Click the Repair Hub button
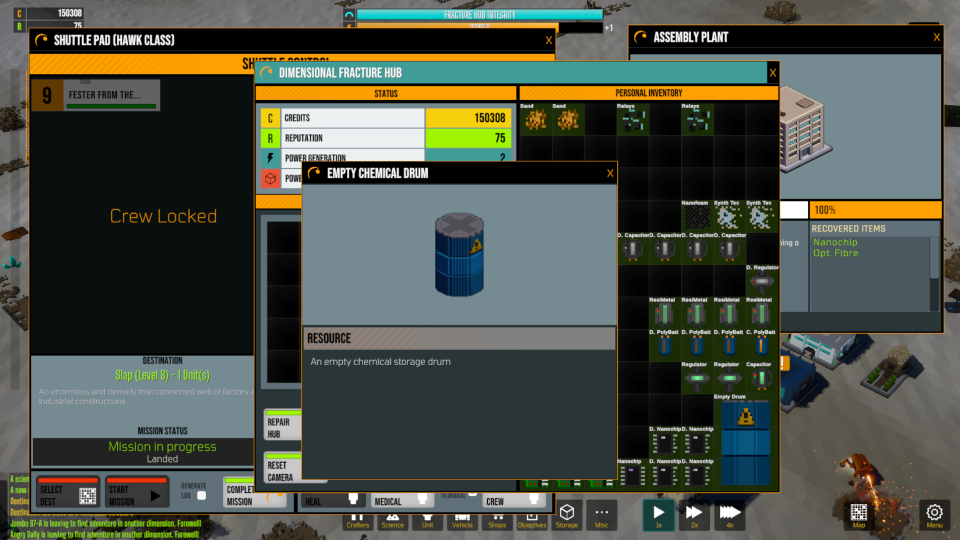The width and height of the screenshot is (960, 540). tap(281, 425)
